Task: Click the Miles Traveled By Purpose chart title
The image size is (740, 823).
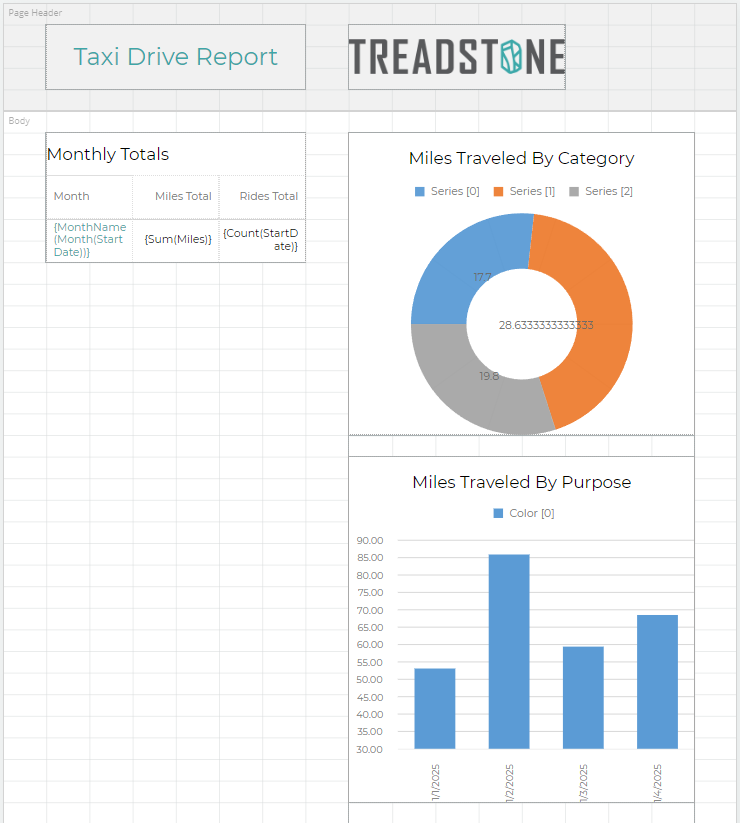Action: [x=521, y=482]
